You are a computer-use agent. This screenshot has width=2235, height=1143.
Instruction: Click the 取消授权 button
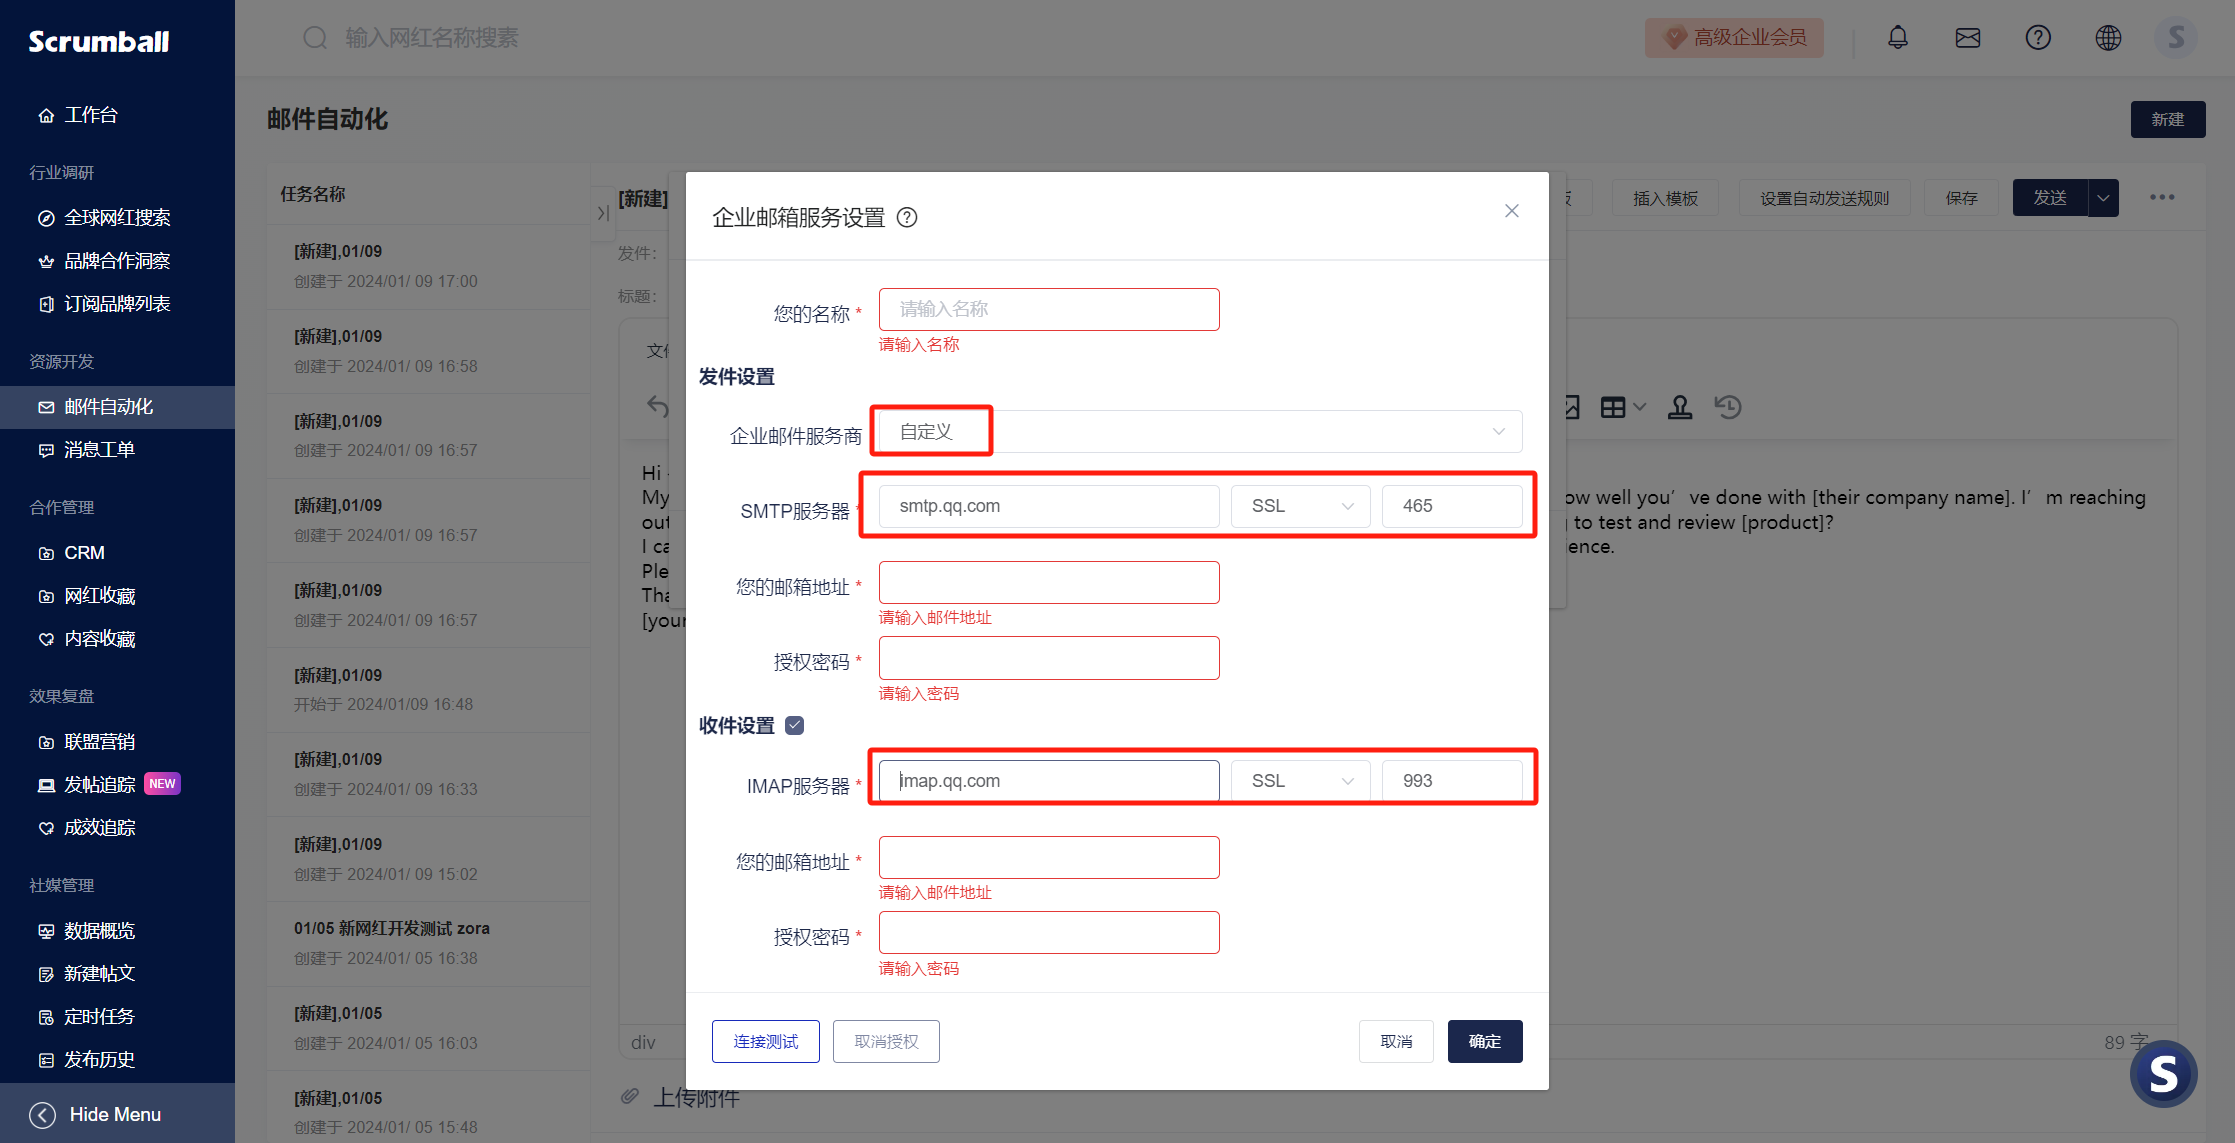pyautogui.click(x=886, y=1042)
